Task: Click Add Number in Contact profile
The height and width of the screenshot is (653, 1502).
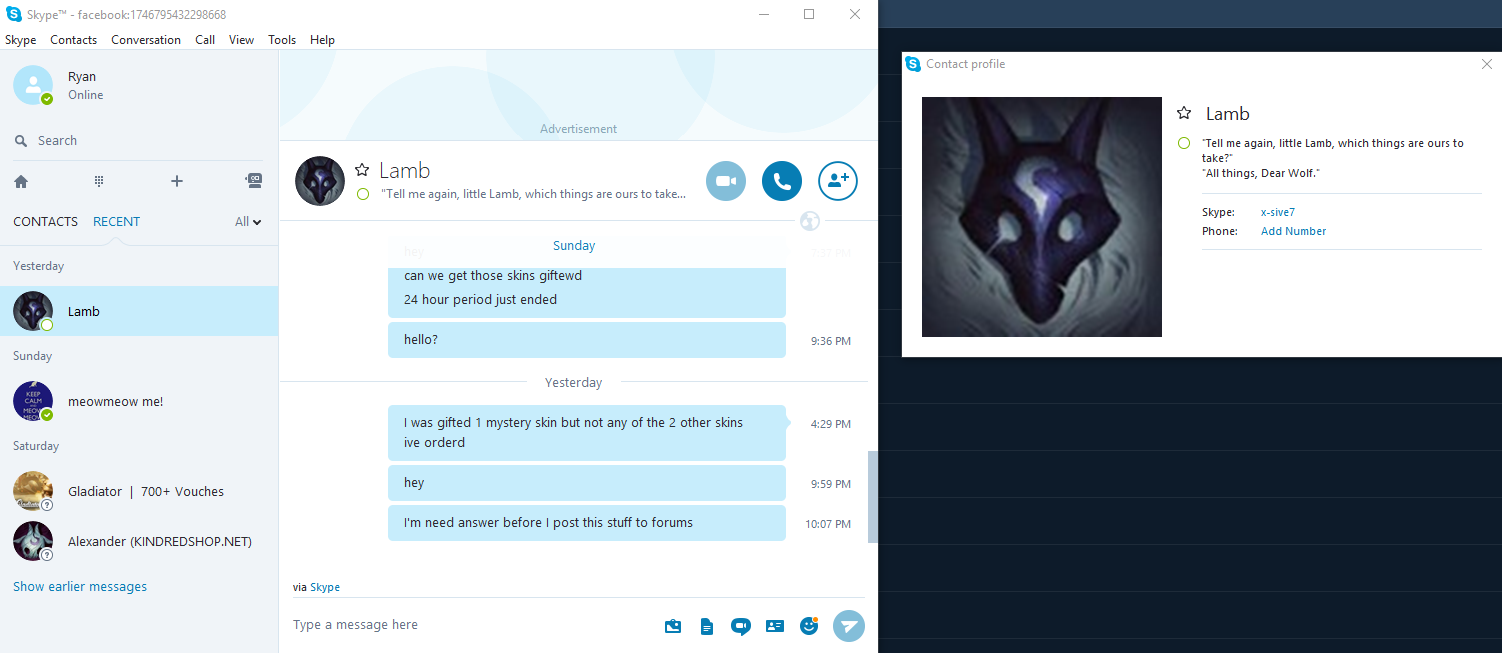Action: coord(1293,231)
